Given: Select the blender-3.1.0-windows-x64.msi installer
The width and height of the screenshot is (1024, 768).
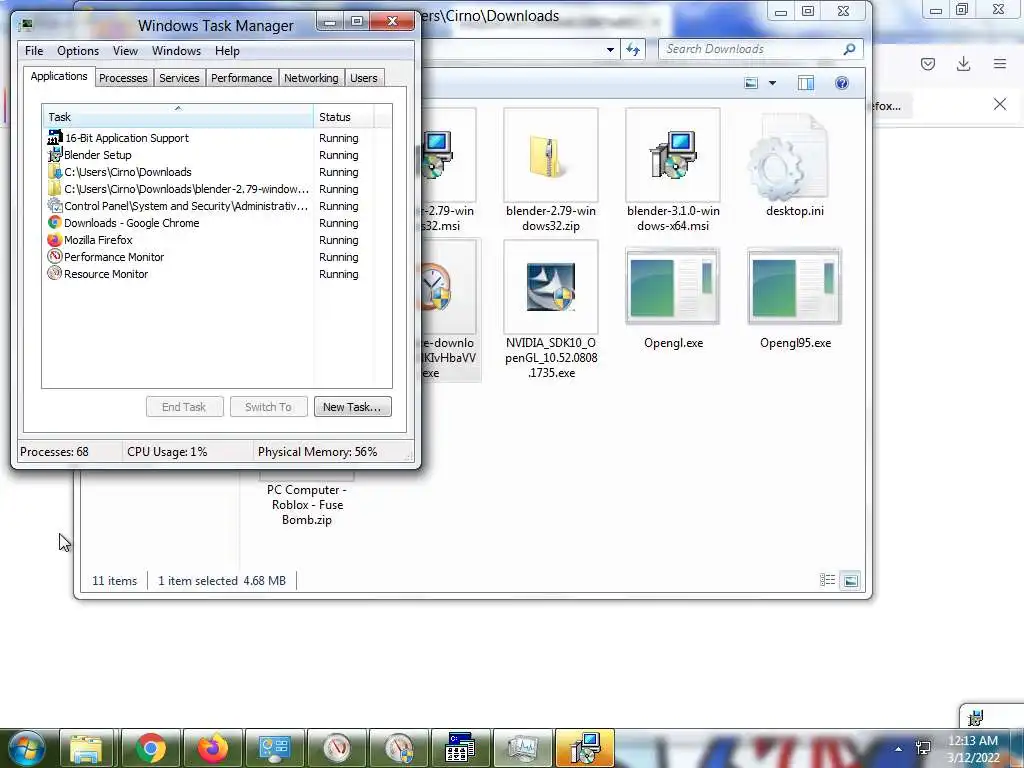Looking at the screenshot, I should (673, 171).
